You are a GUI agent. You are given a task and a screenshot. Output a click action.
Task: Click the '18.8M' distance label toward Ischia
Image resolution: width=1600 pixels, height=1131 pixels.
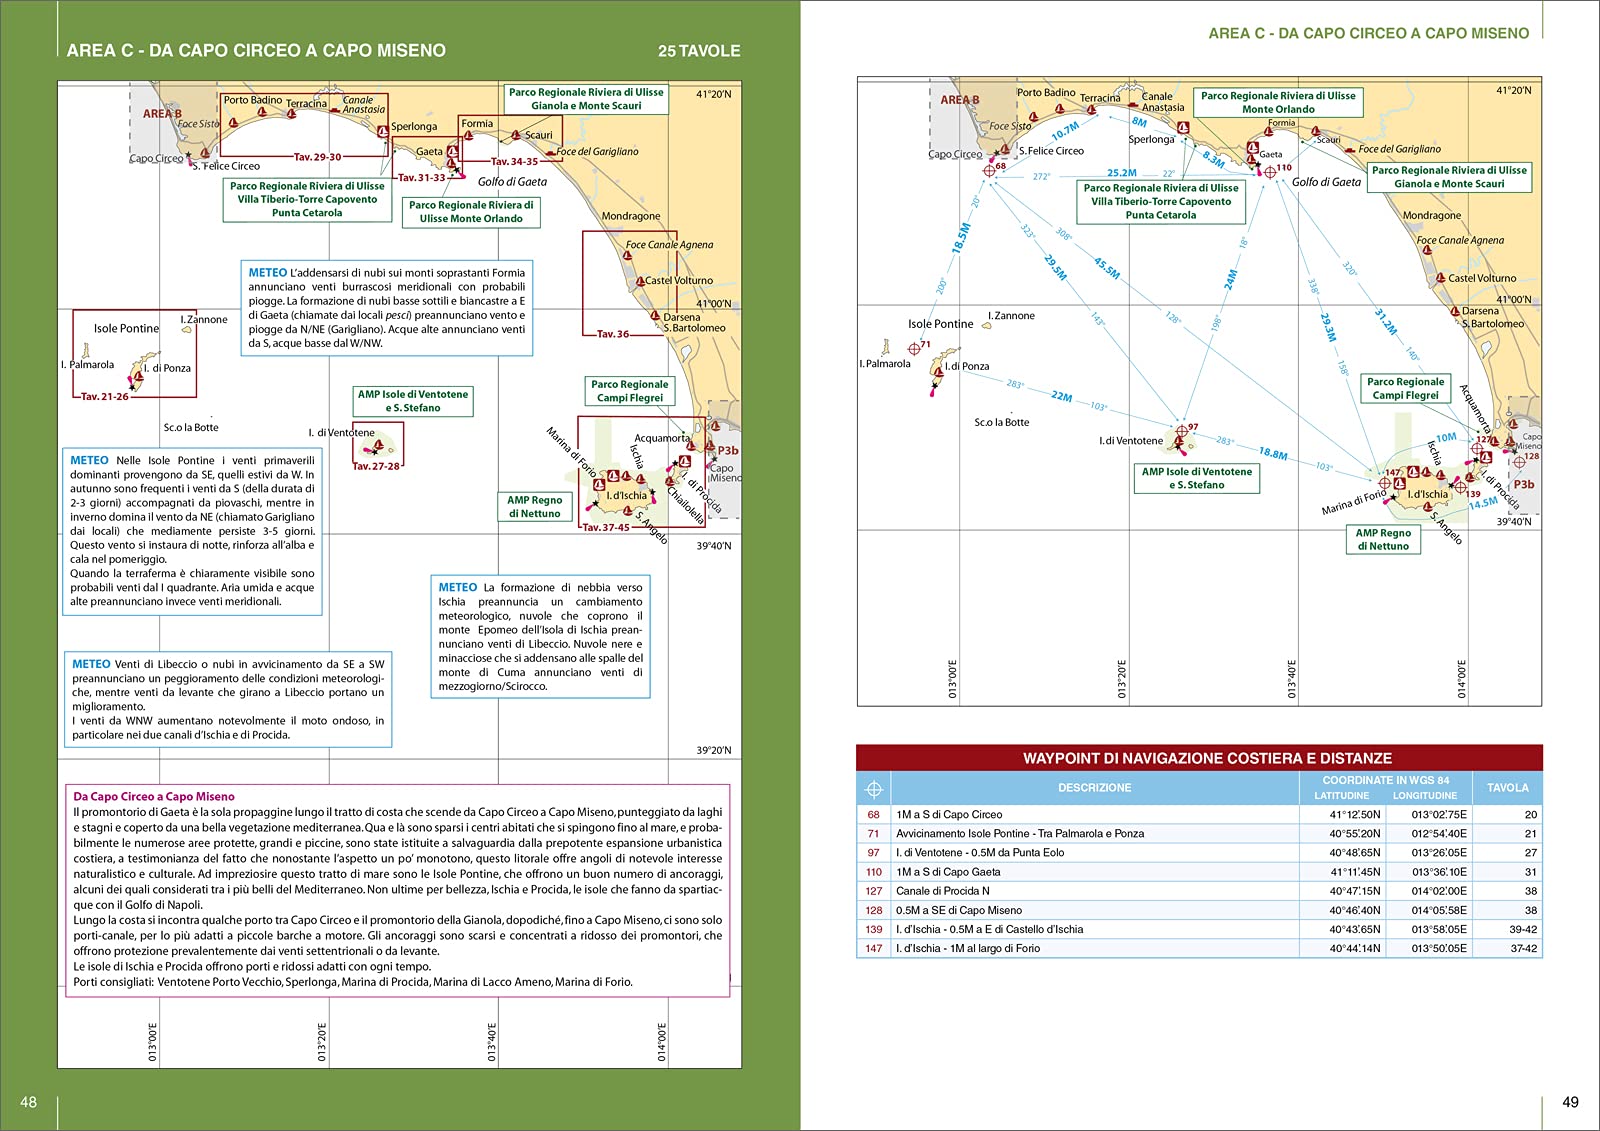[x=1273, y=453]
